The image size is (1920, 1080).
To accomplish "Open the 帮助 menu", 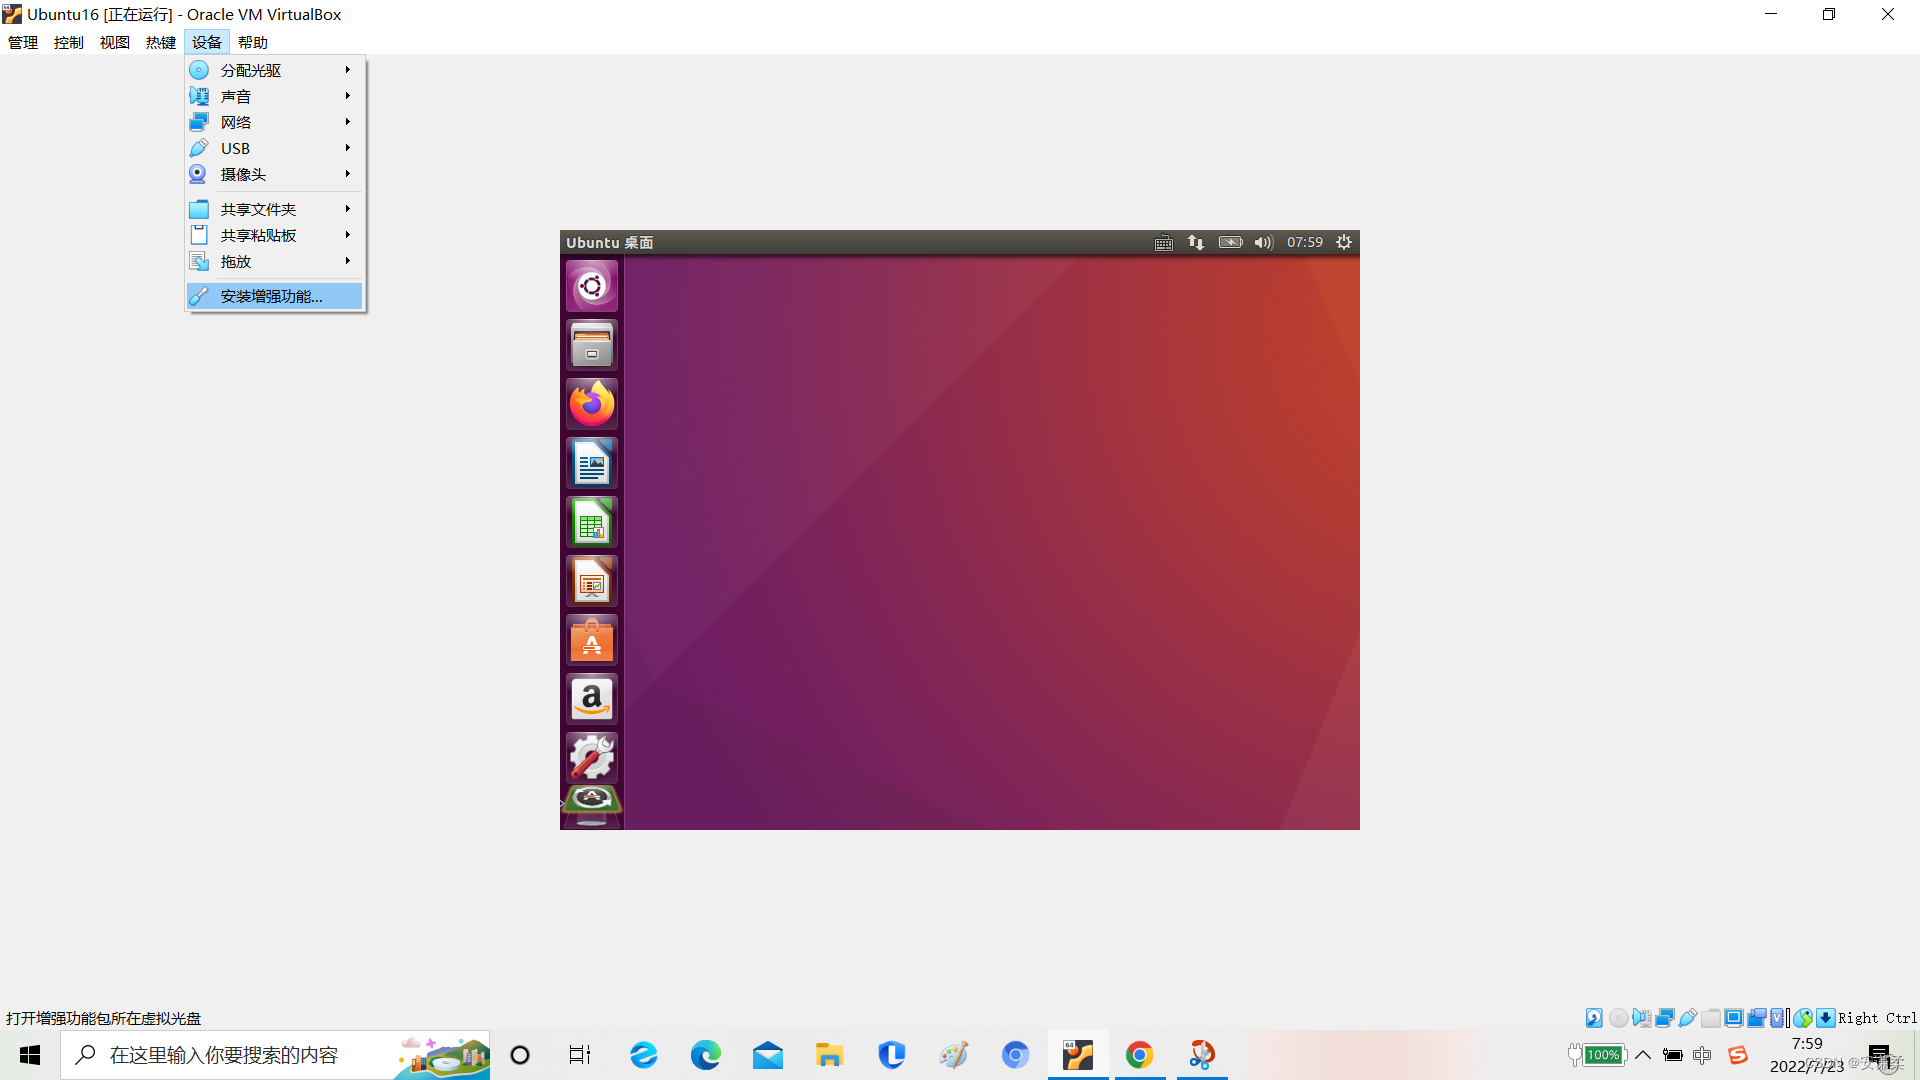I will 253,42.
